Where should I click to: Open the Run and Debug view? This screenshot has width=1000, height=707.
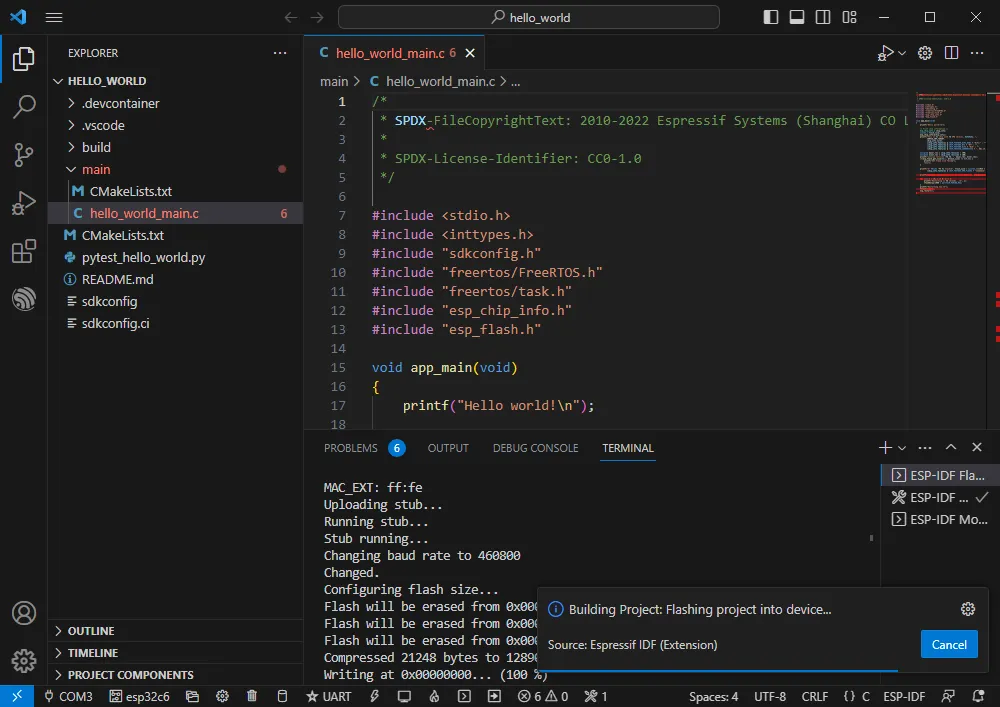(x=24, y=203)
